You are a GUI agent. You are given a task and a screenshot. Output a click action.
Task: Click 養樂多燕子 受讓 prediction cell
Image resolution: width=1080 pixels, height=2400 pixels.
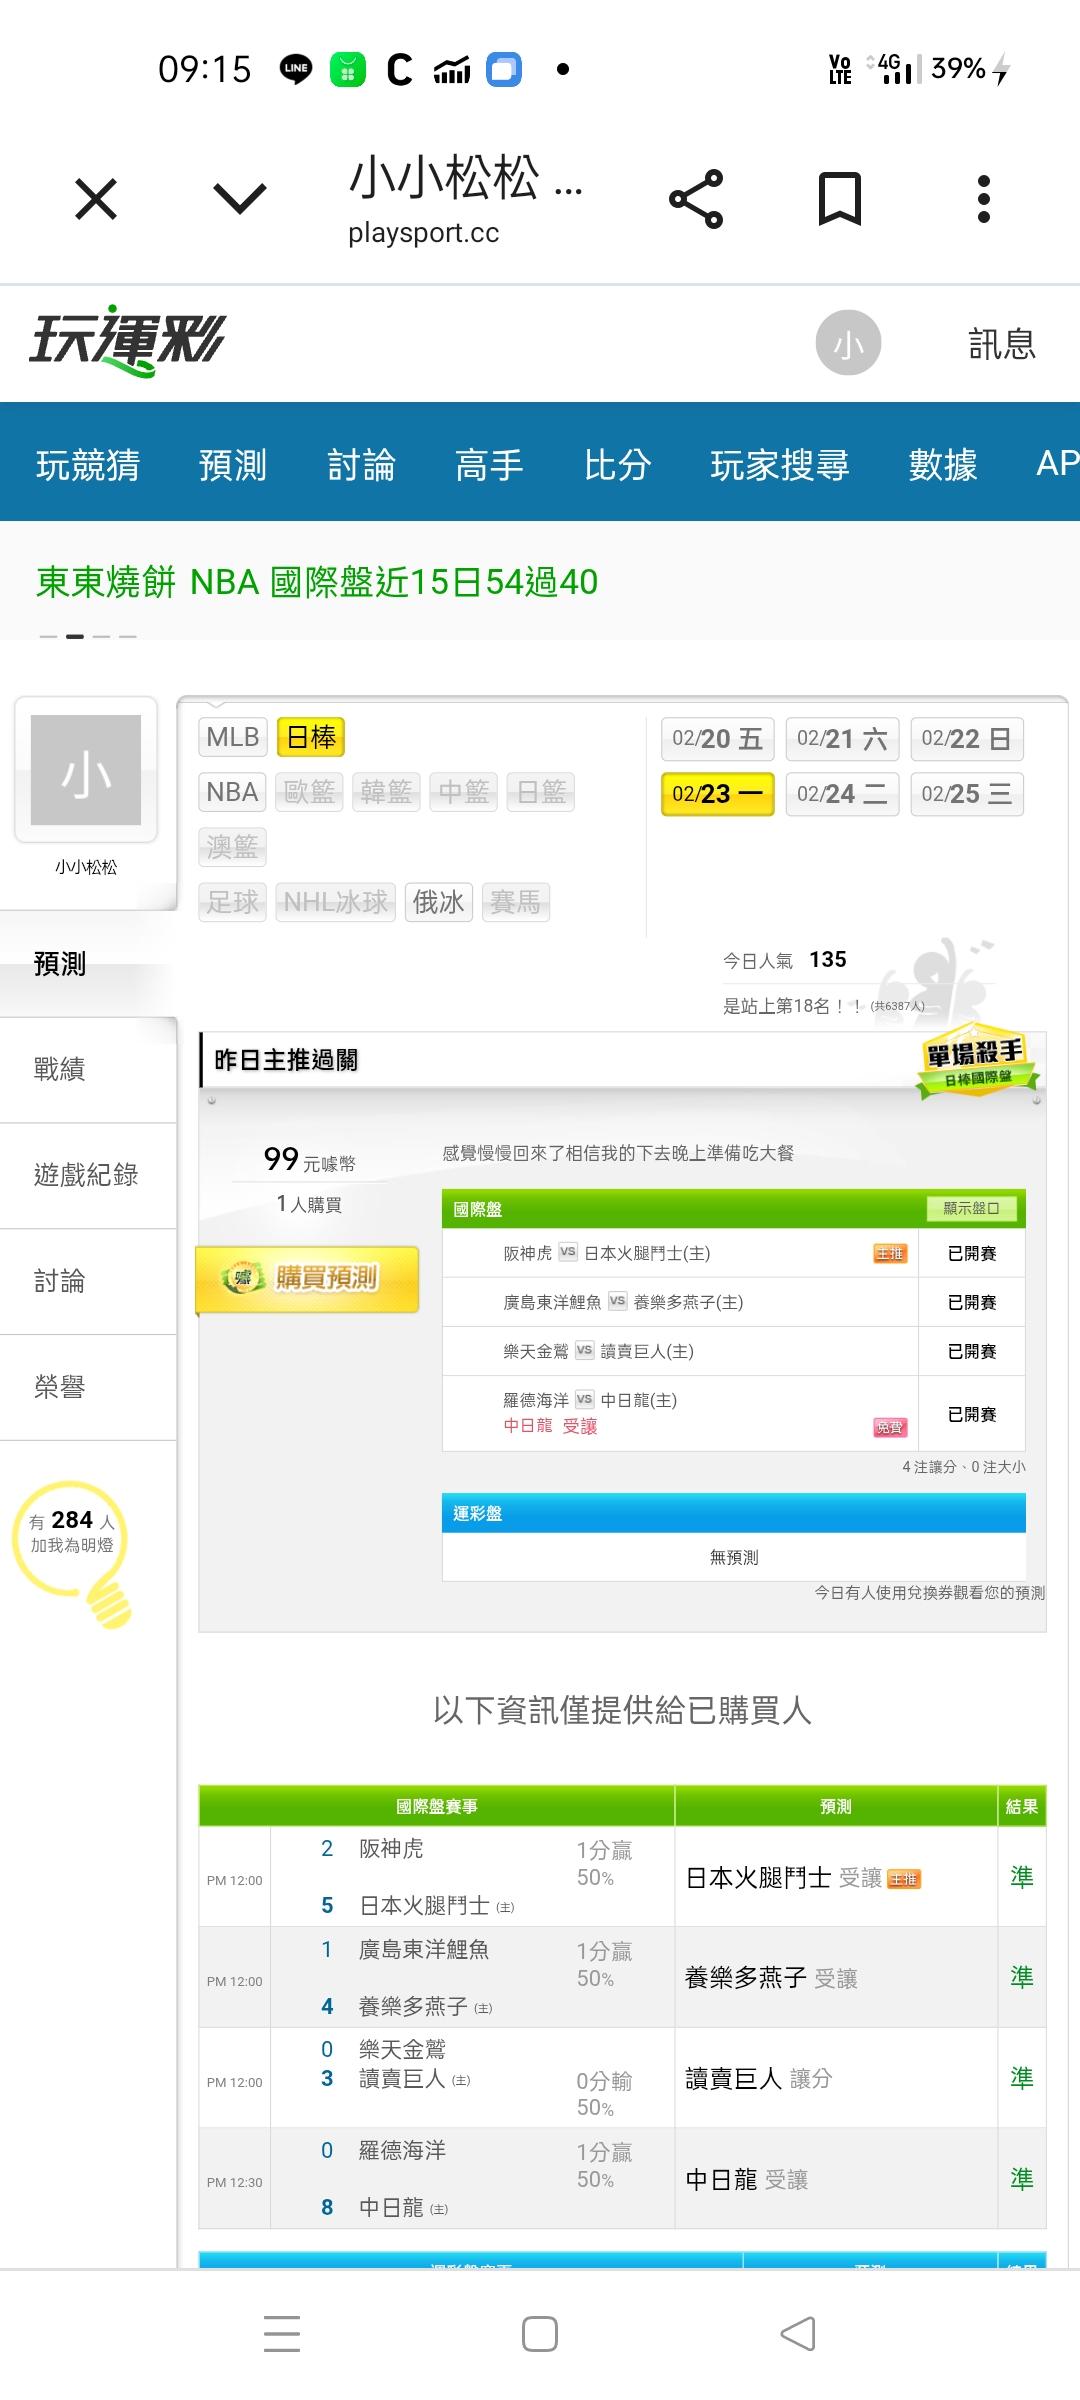pyautogui.click(x=836, y=1978)
